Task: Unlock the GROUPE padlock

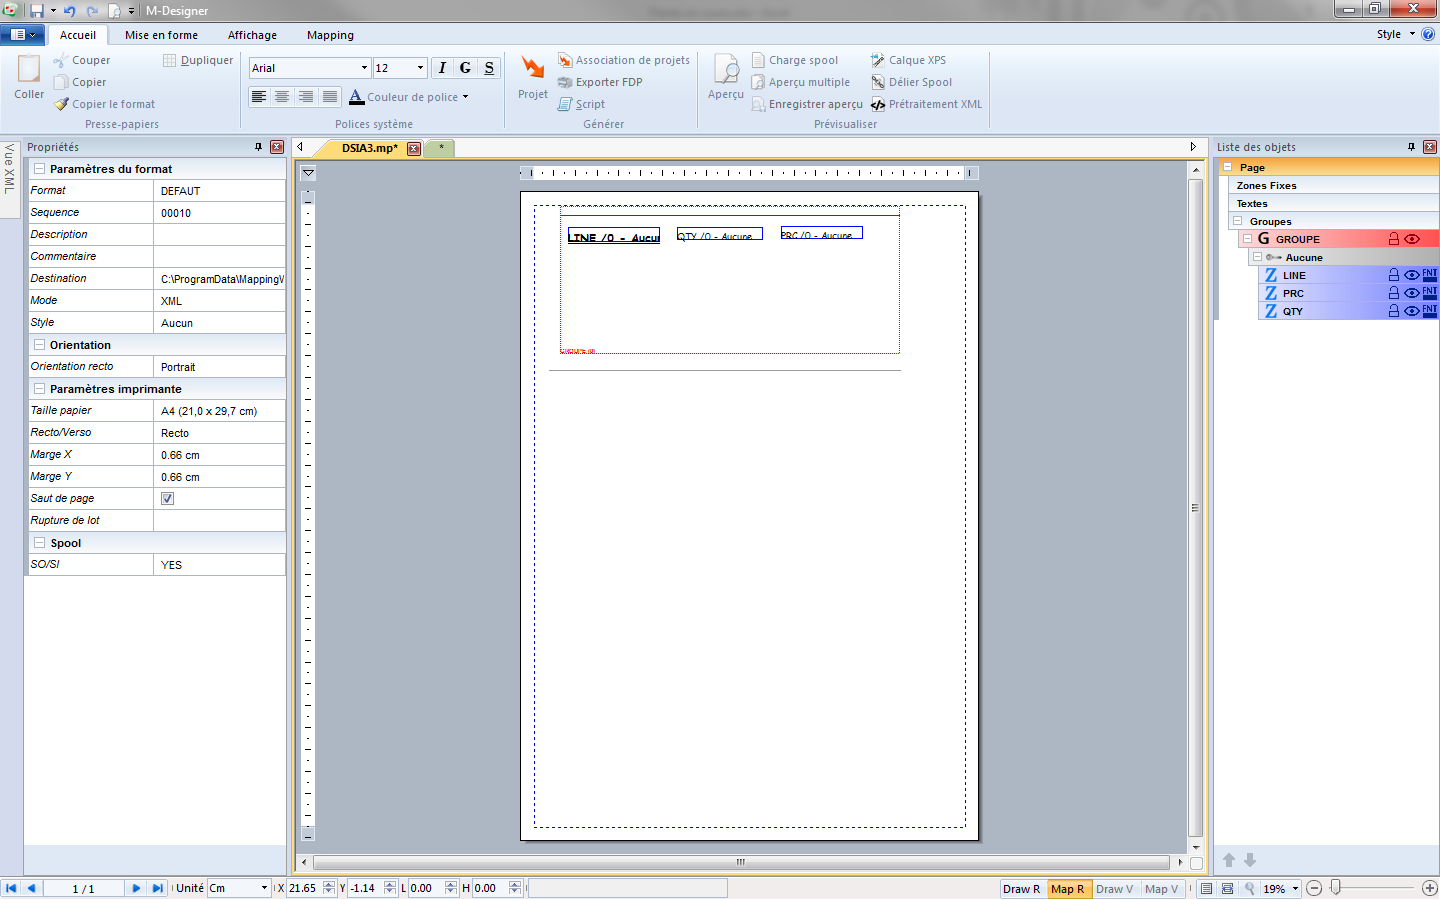Action: [1394, 238]
